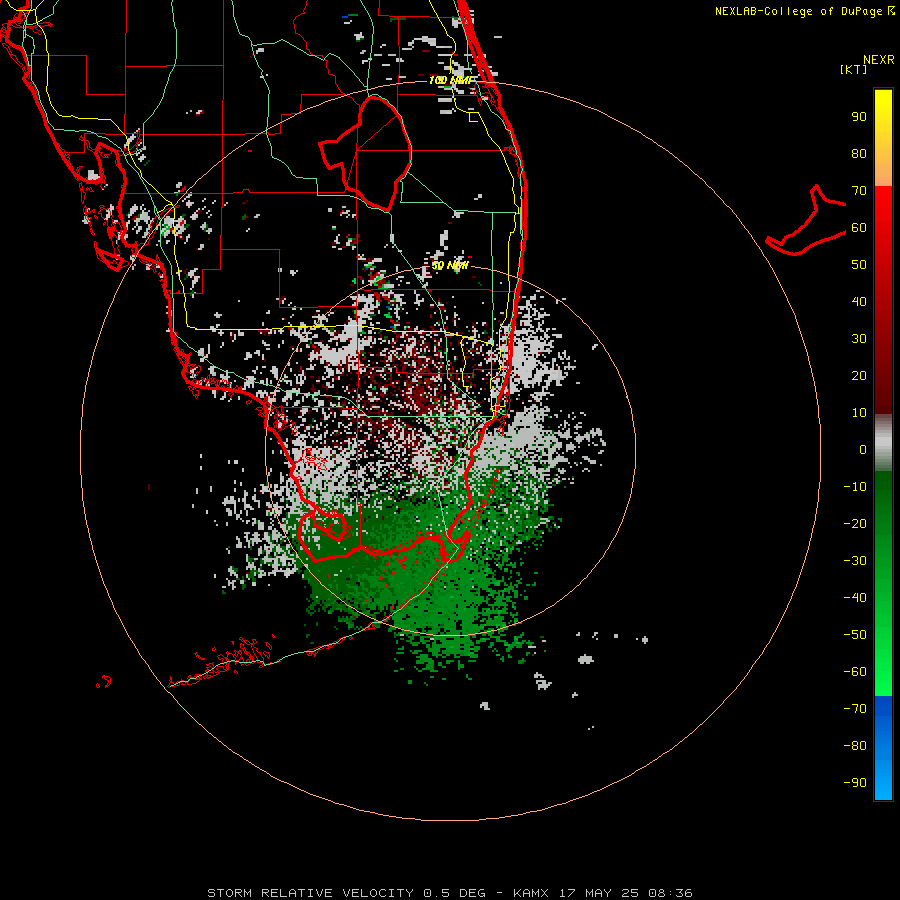Image resolution: width=900 pixels, height=900 pixels.
Task: Click the 70 value on the velocity scale
Action: pos(859,191)
